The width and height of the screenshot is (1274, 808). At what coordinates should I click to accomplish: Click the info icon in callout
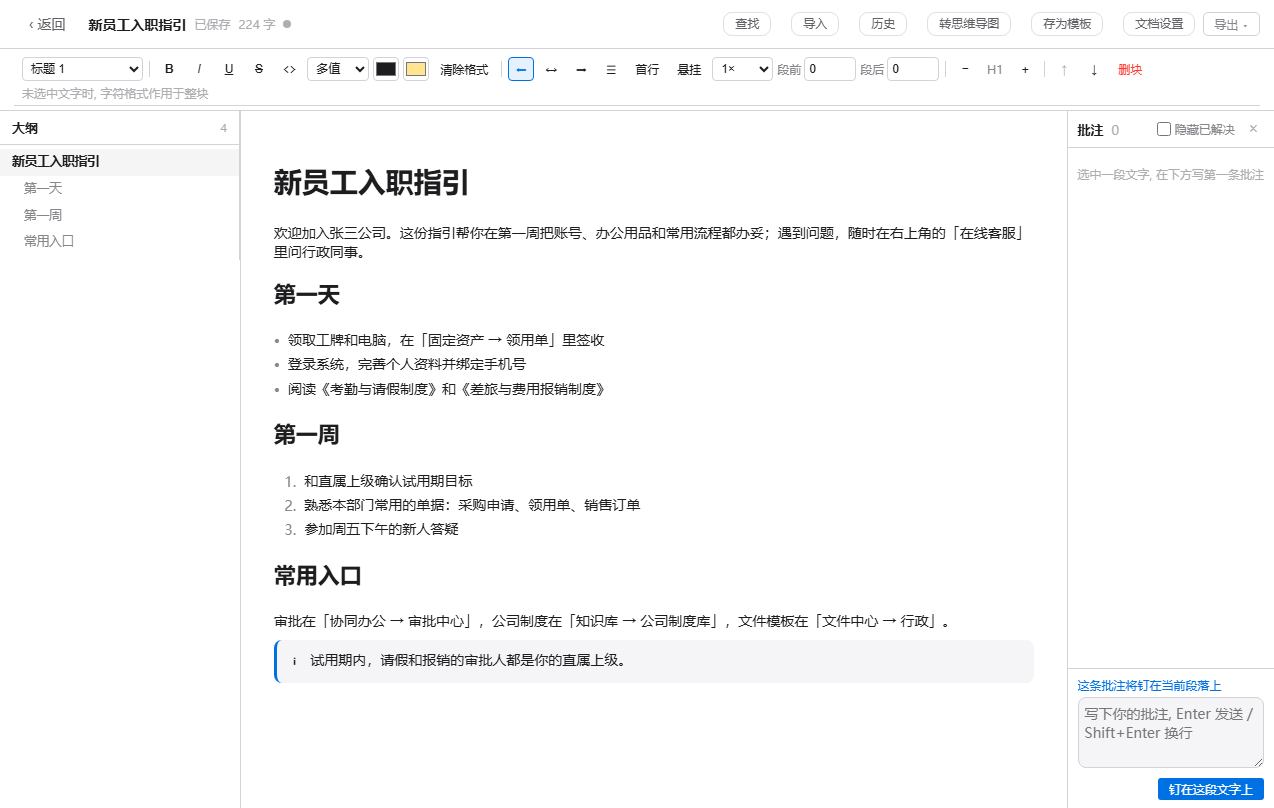[294, 661]
